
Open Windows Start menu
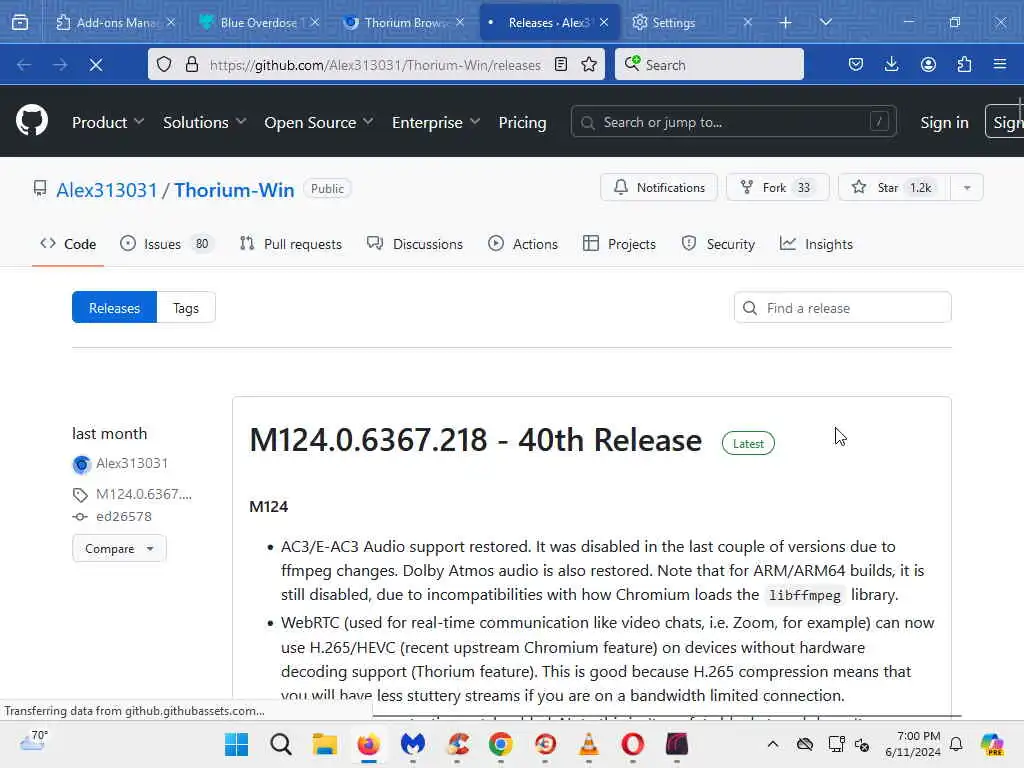tap(236, 744)
